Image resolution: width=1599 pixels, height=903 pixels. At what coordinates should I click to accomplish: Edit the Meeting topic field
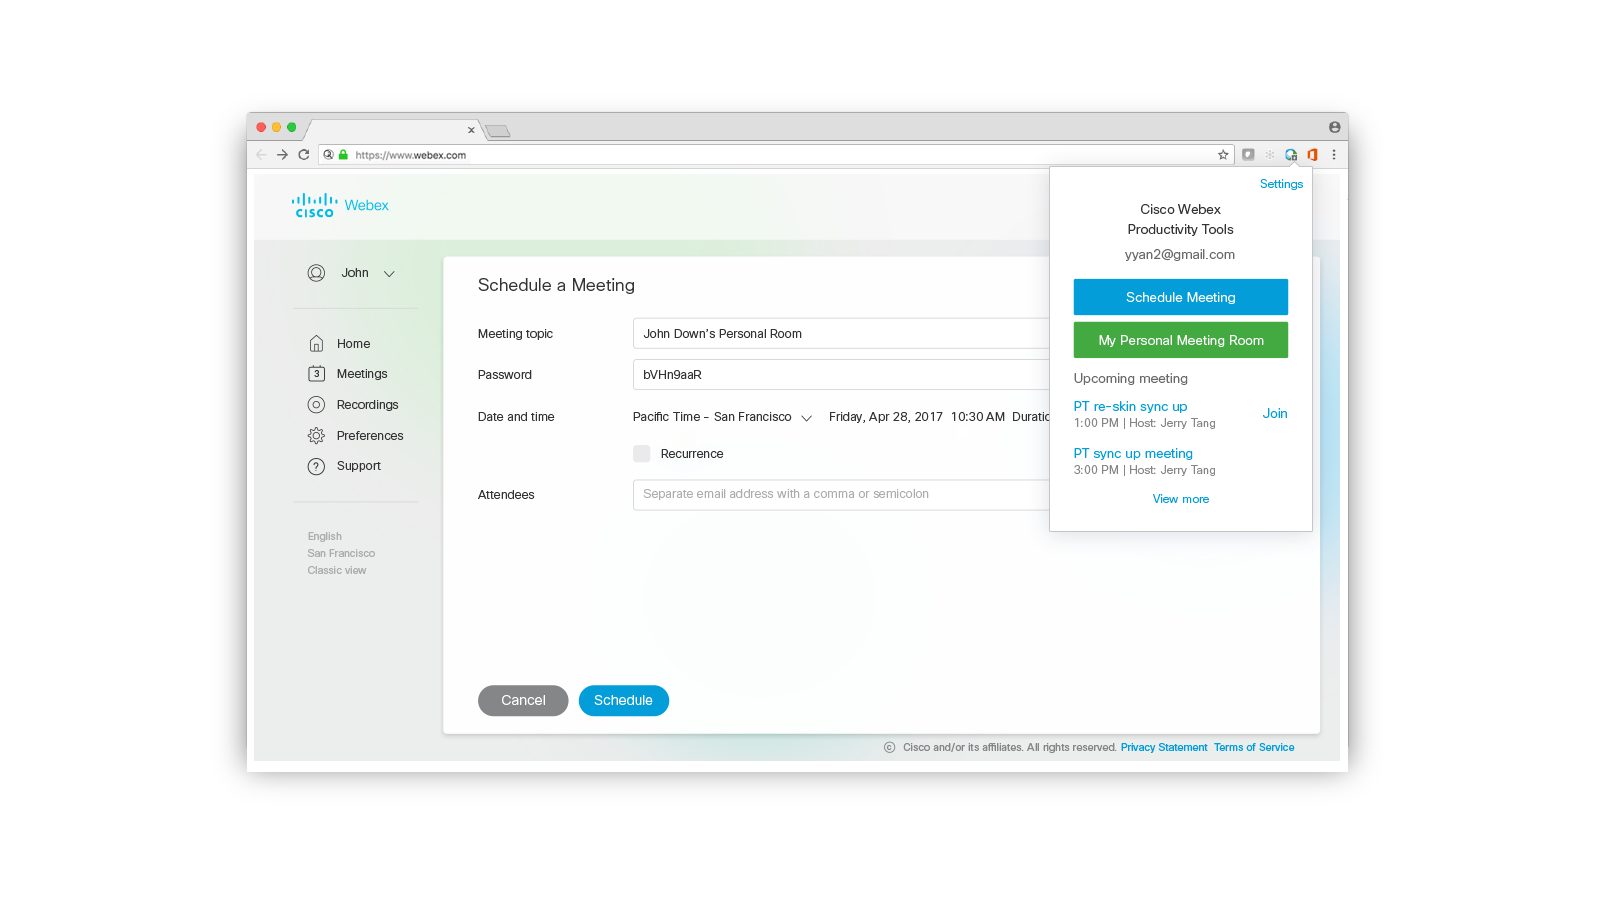click(x=841, y=334)
